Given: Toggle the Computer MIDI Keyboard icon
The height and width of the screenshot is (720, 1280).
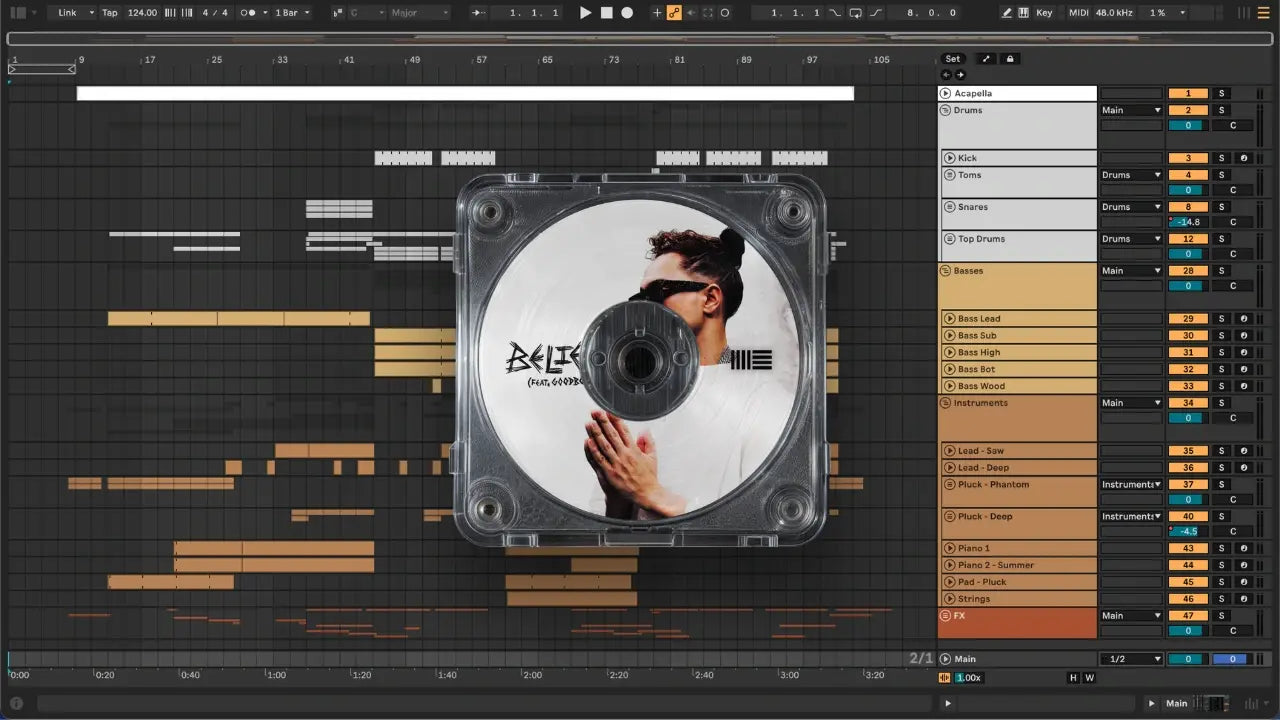Looking at the screenshot, I should pyautogui.click(x=1023, y=13).
